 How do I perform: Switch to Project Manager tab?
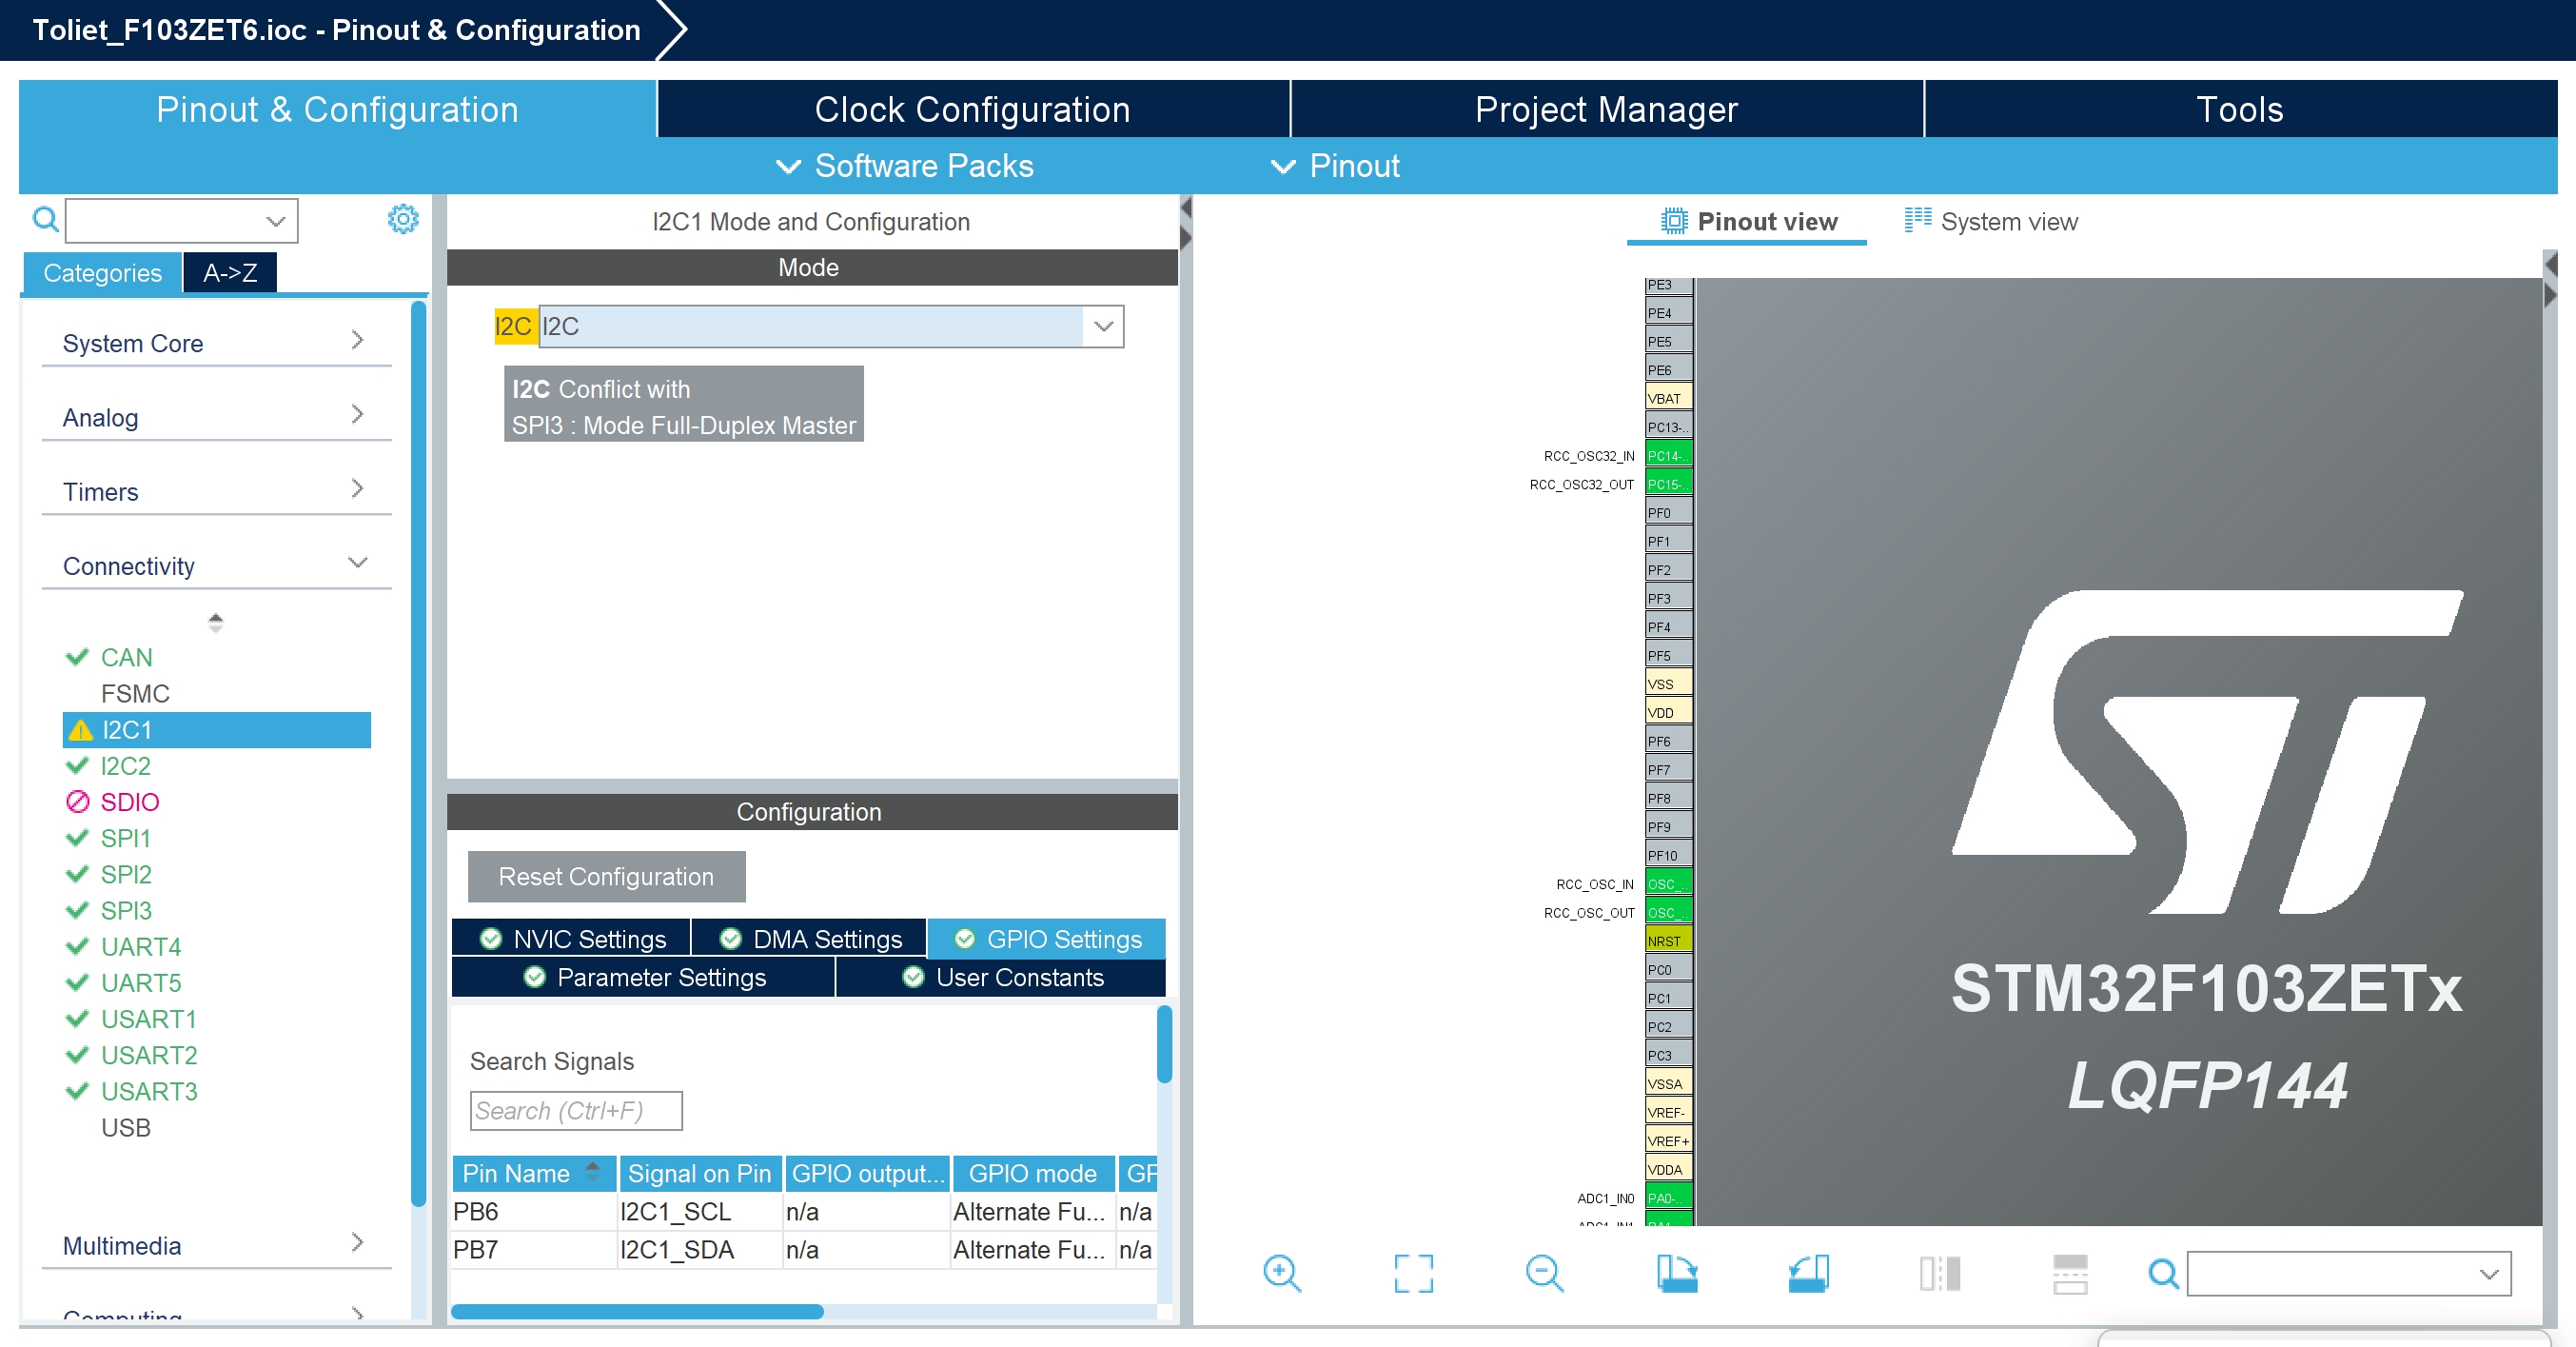tap(1606, 109)
